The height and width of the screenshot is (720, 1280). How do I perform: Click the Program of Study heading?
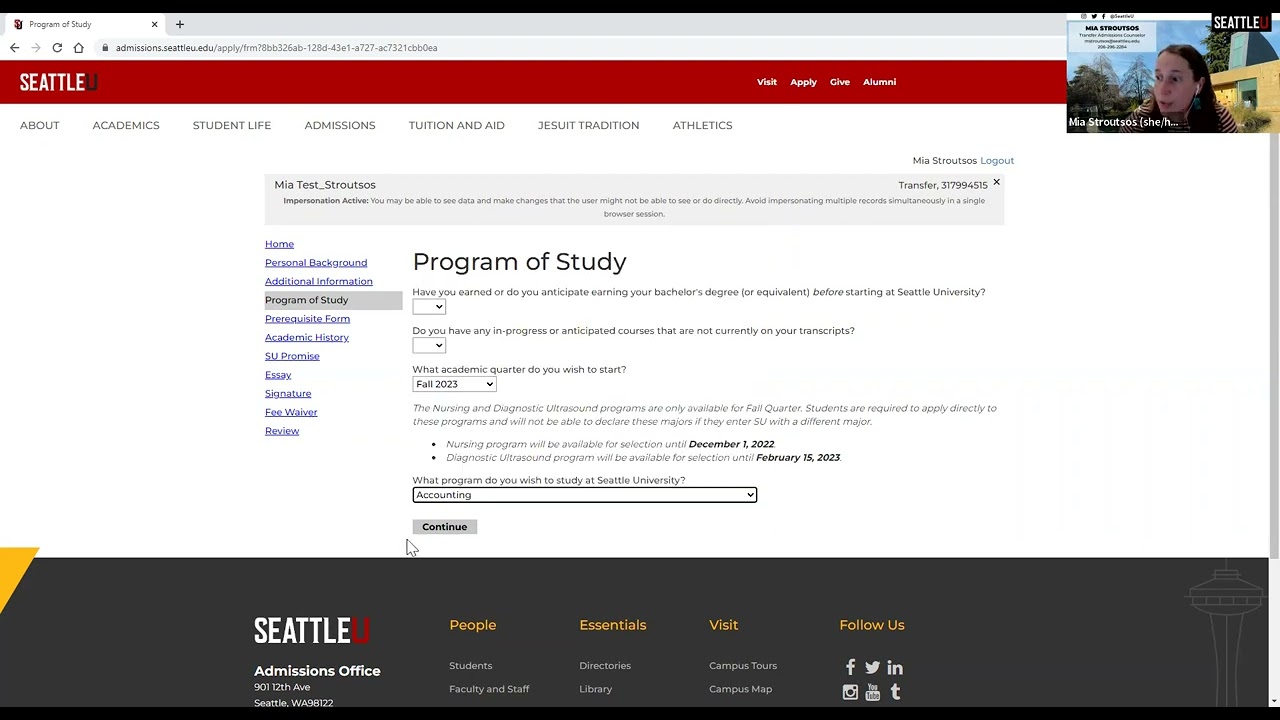point(519,262)
